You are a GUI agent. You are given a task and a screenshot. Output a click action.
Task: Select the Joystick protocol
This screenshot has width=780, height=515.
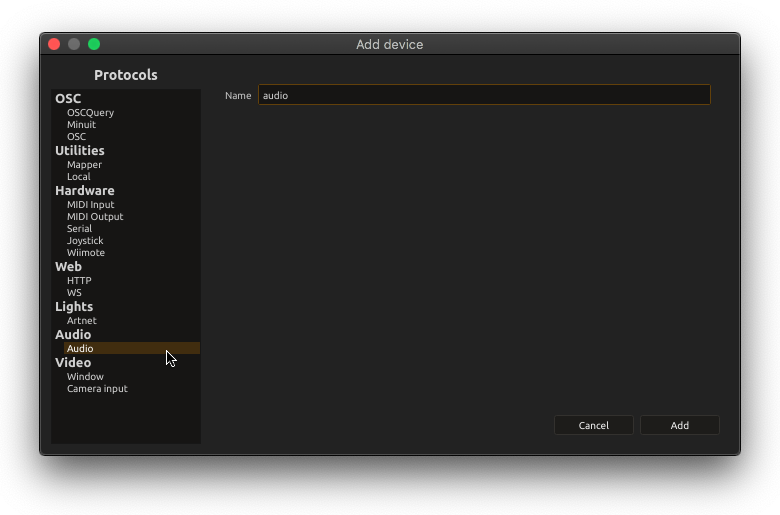click(85, 240)
